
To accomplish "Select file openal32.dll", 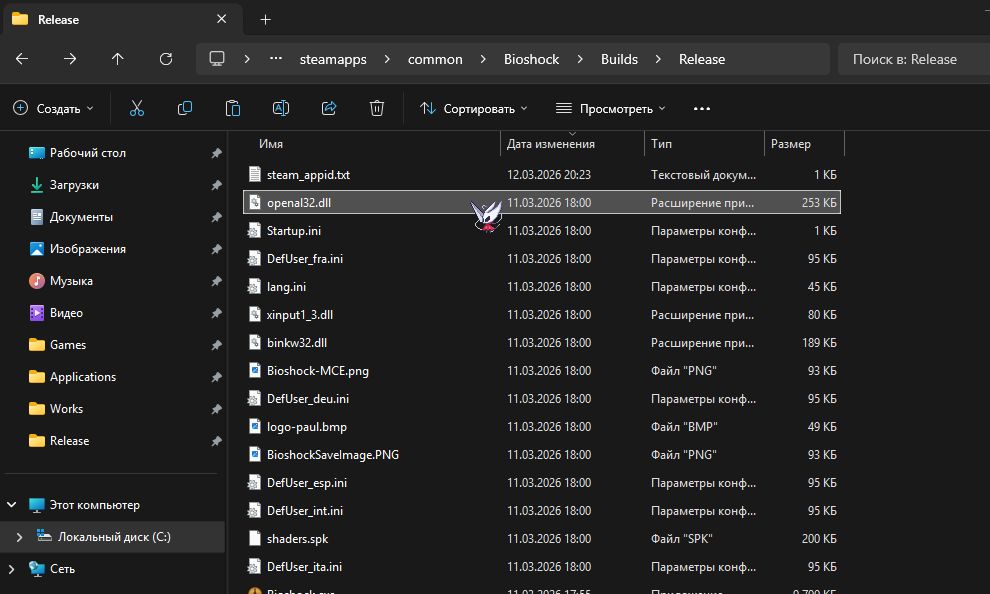I will [x=542, y=203].
